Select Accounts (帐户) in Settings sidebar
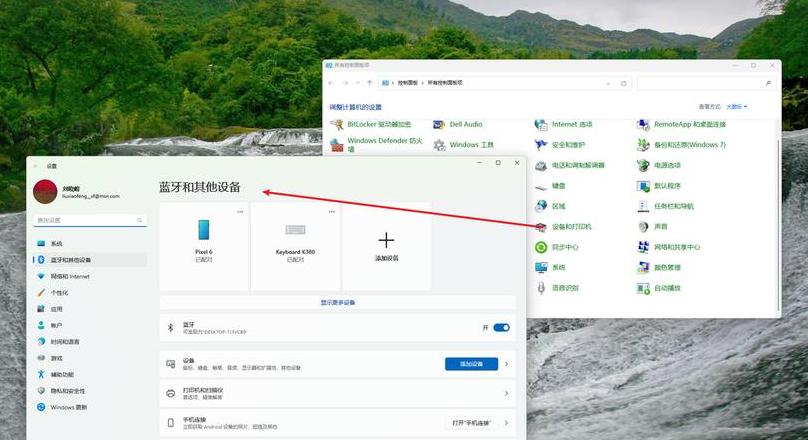 (x=90, y=325)
